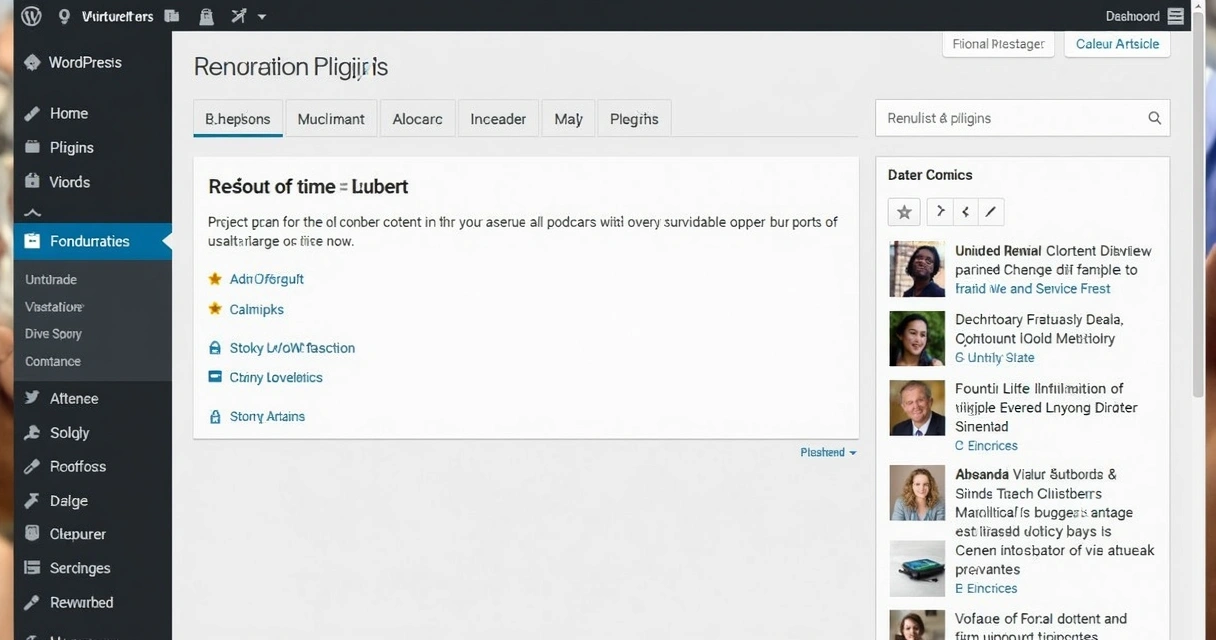Click the WordPress logo in admin bar
This screenshot has height=640, width=1216.
pyautogui.click(x=32, y=16)
